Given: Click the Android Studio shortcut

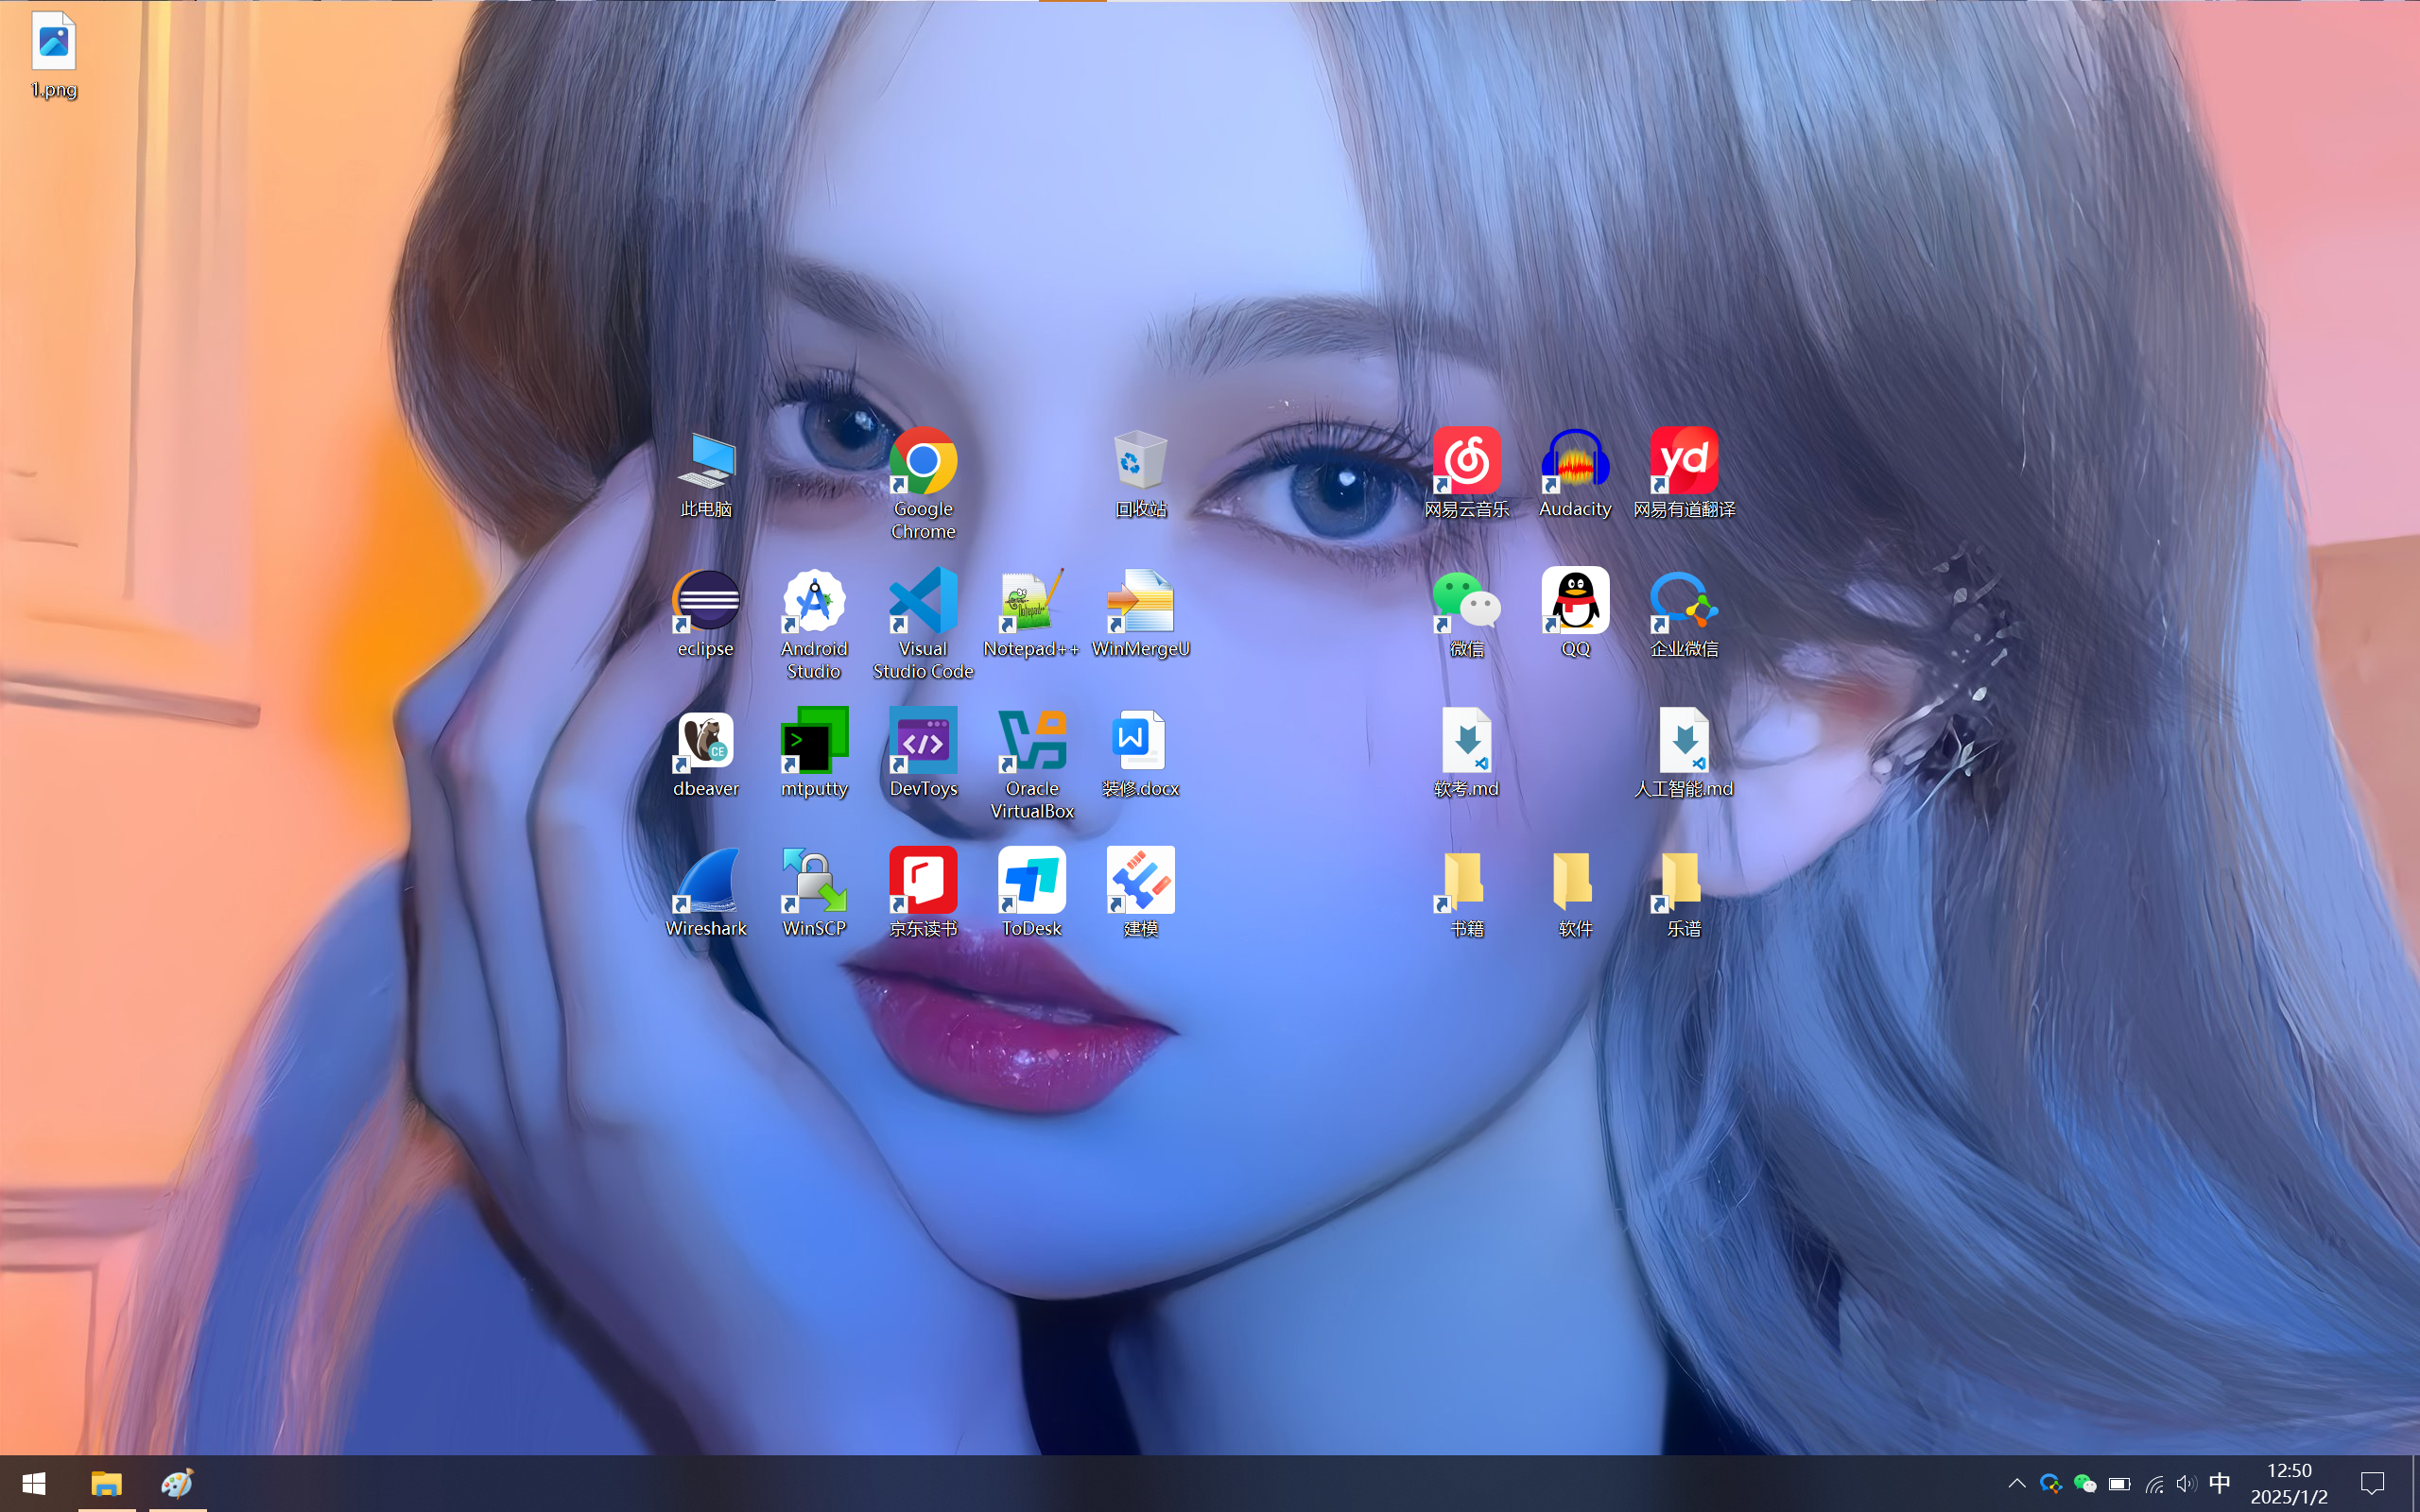Looking at the screenshot, I should 814,624.
